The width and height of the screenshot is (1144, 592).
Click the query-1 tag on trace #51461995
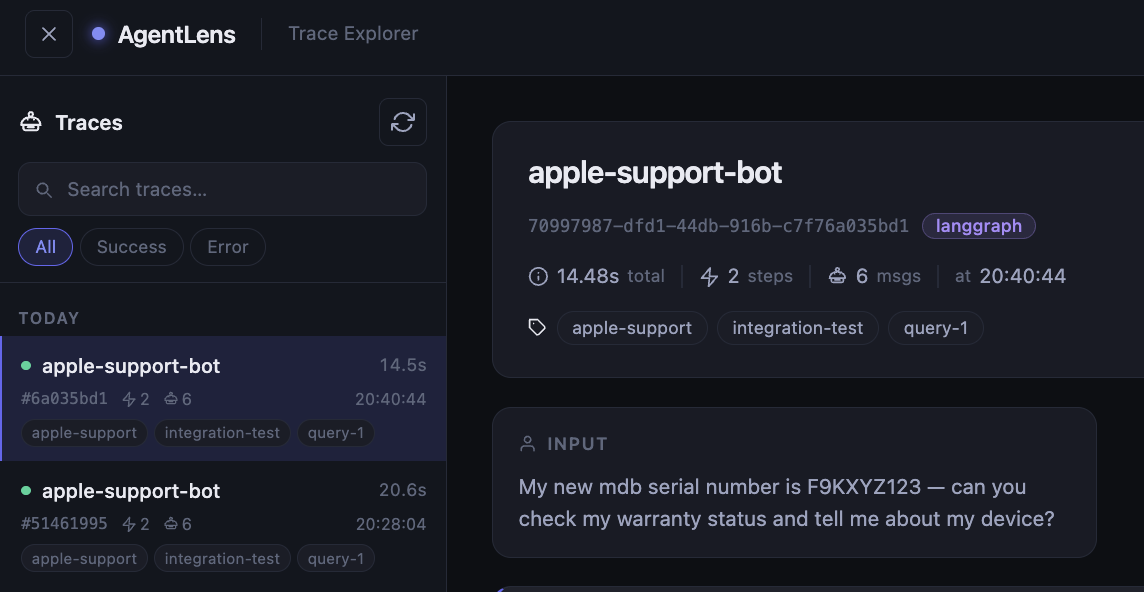[x=336, y=558]
